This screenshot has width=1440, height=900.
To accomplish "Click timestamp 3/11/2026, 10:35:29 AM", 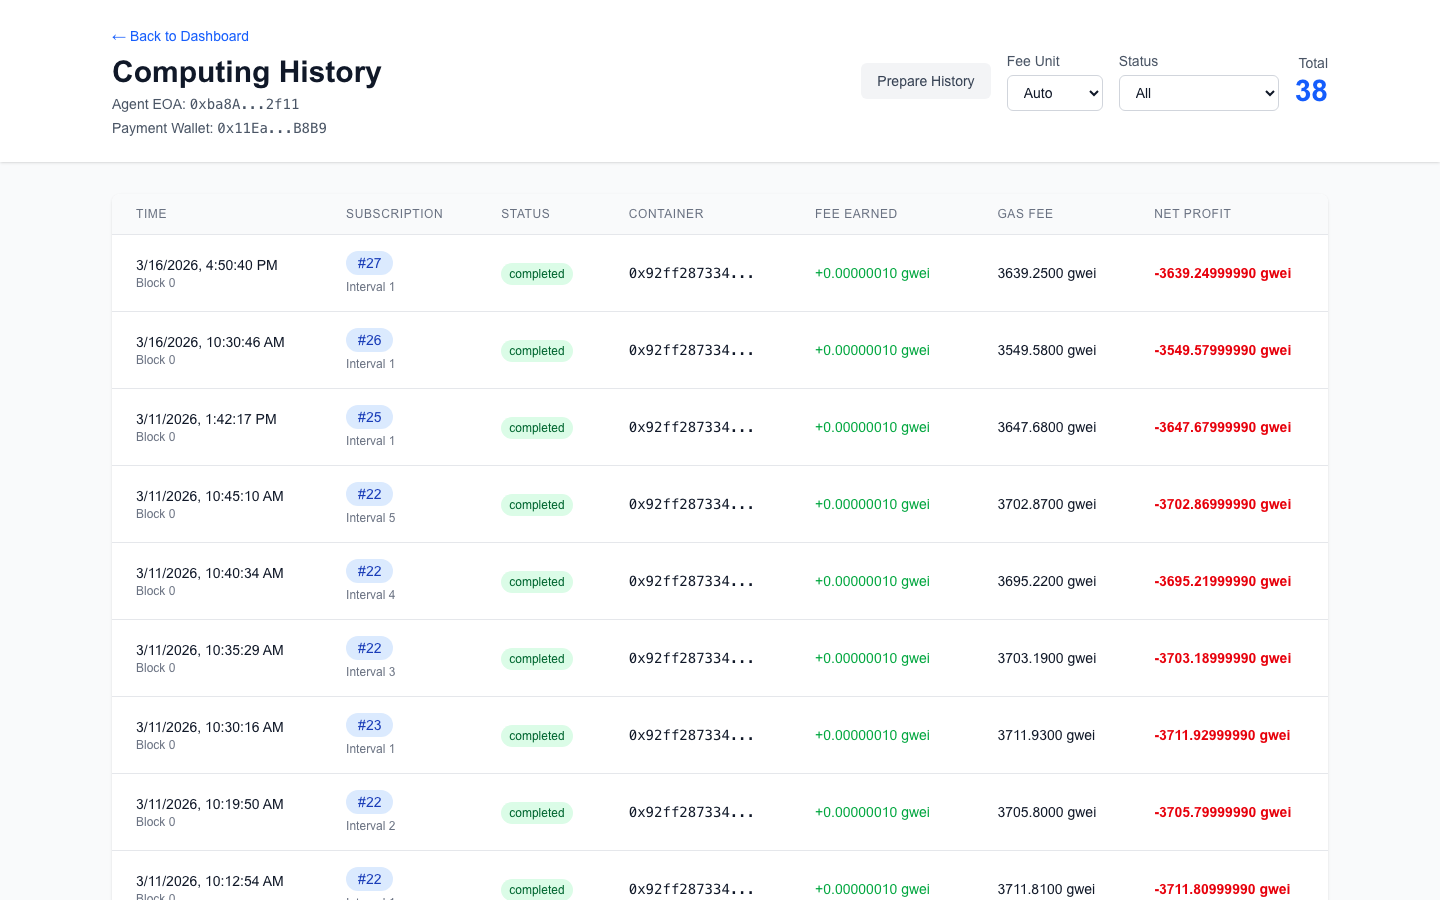I will tap(210, 650).
